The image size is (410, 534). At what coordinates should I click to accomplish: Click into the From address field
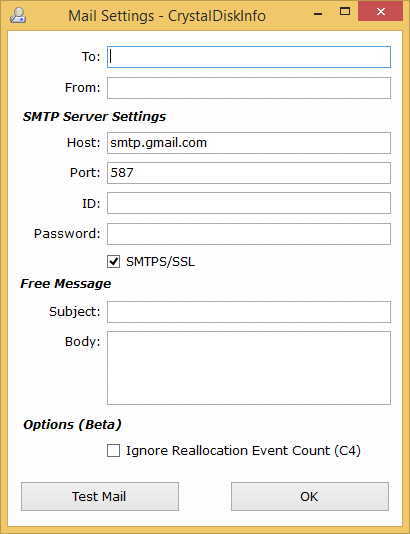(249, 88)
